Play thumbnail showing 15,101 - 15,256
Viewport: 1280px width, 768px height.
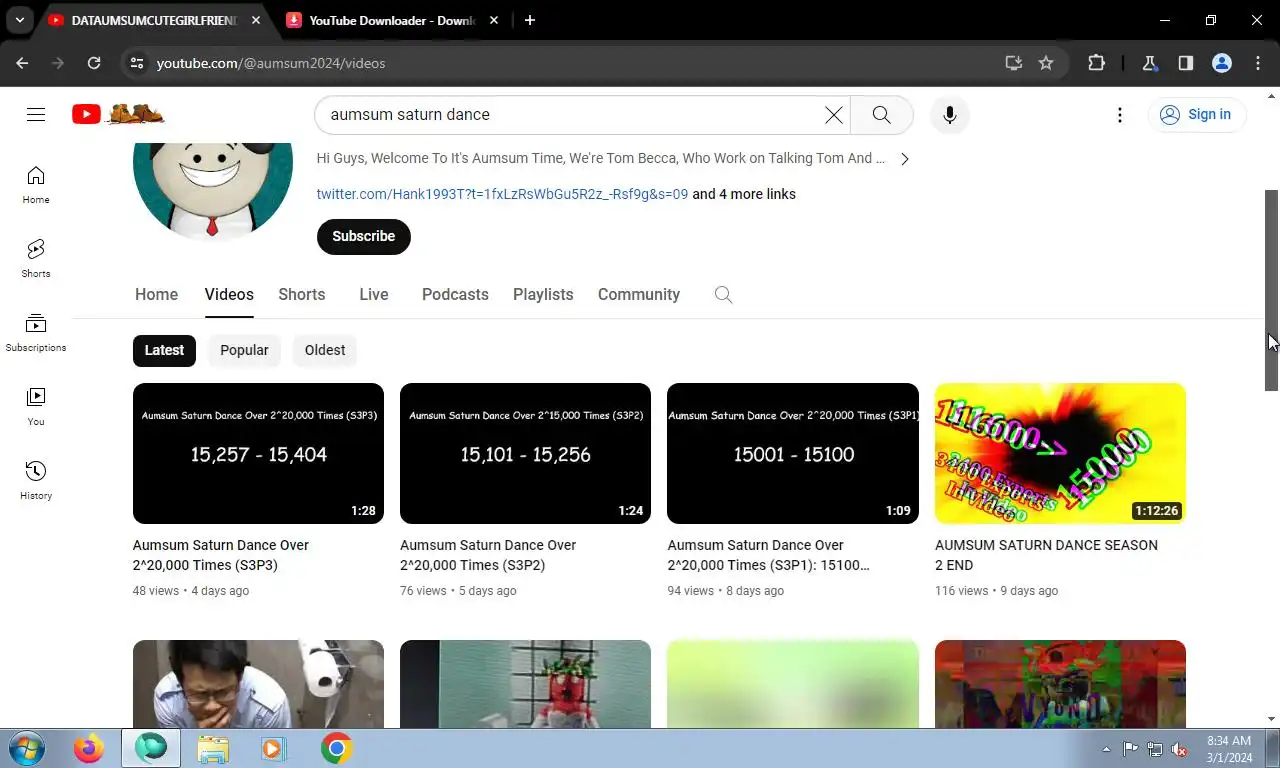[x=525, y=453]
